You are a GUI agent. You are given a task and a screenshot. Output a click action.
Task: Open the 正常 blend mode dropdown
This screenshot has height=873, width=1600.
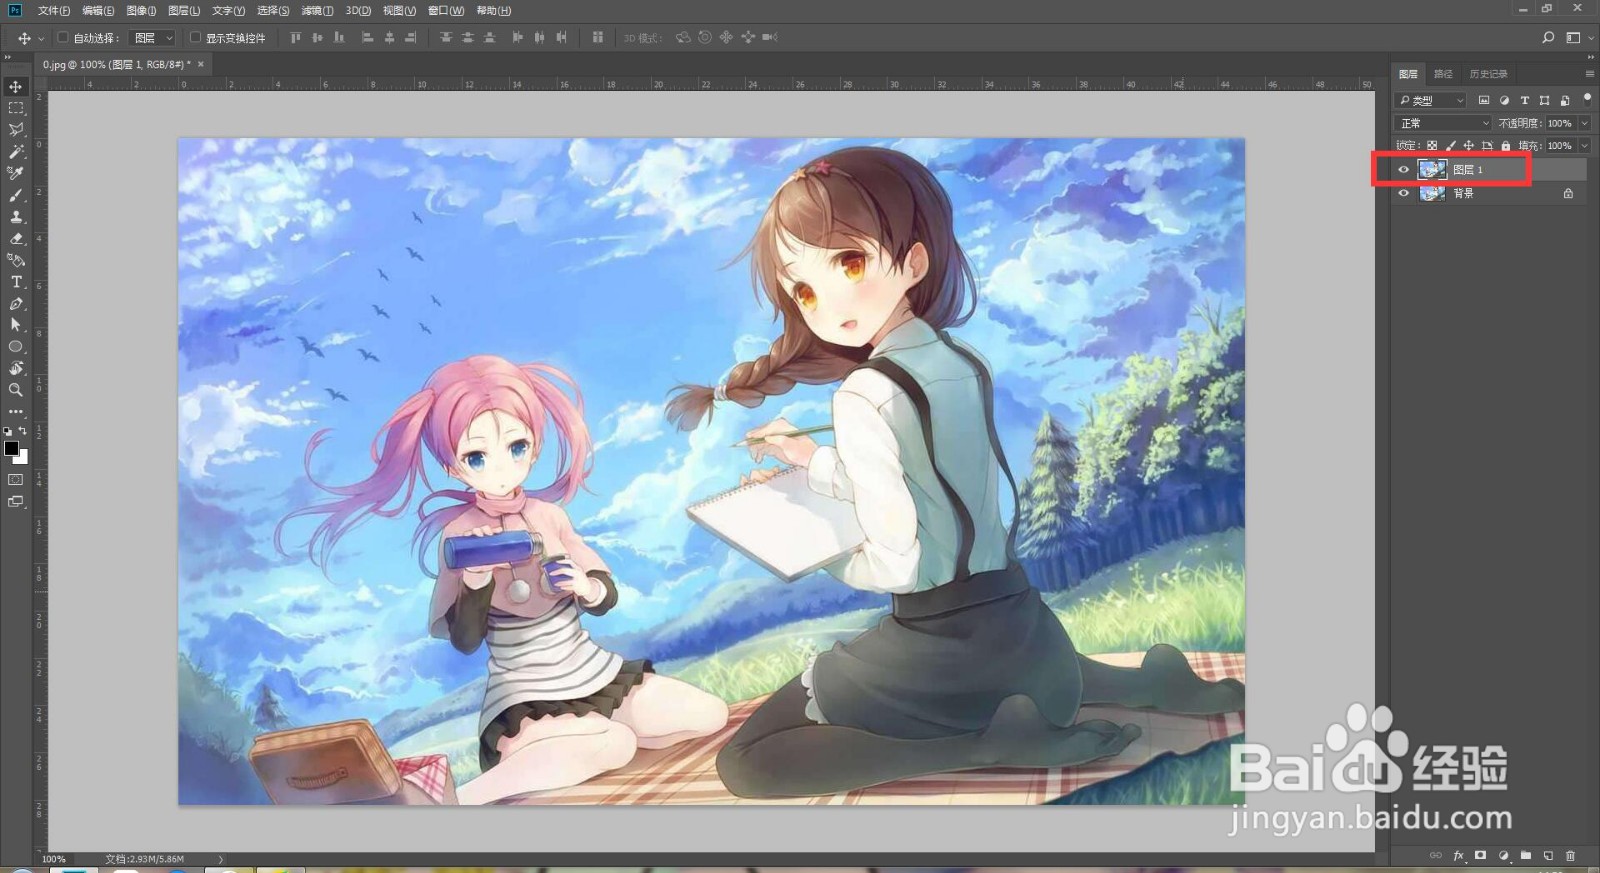pyautogui.click(x=1443, y=123)
